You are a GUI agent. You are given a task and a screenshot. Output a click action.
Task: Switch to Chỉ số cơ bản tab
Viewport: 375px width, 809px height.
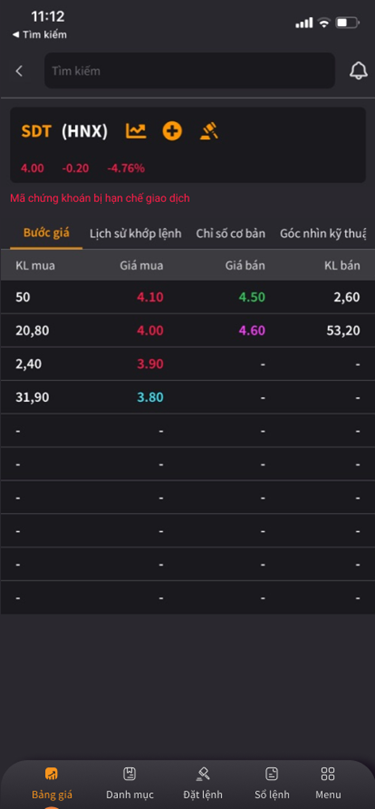pos(231,234)
